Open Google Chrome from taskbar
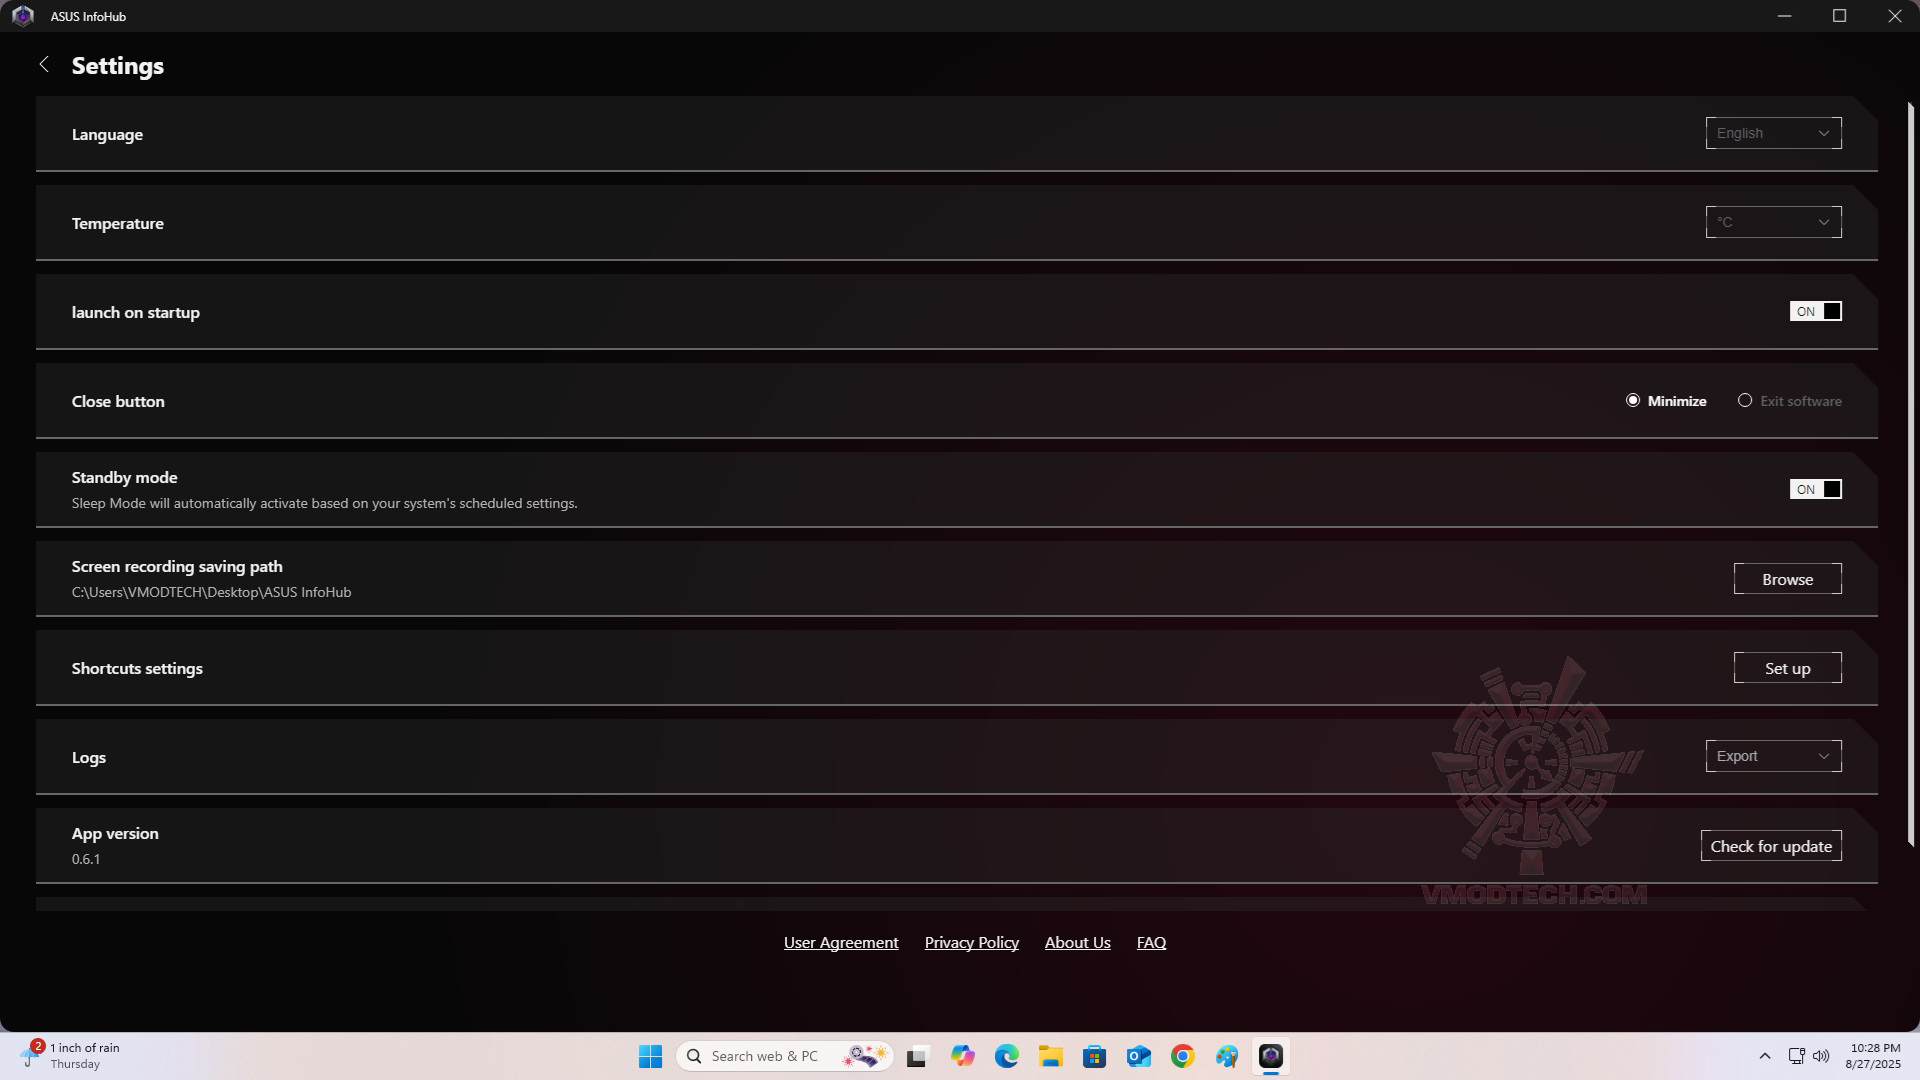 pos(1182,1056)
